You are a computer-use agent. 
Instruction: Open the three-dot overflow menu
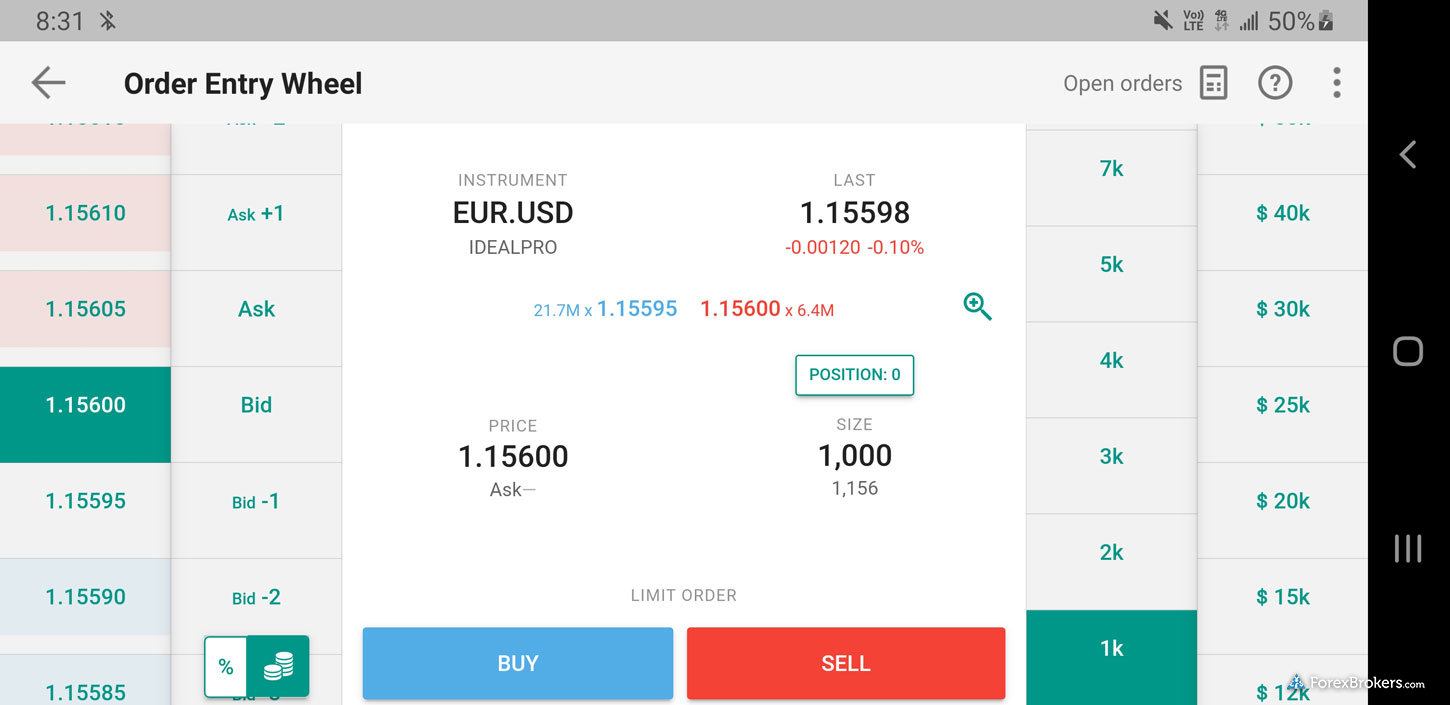click(1336, 83)
